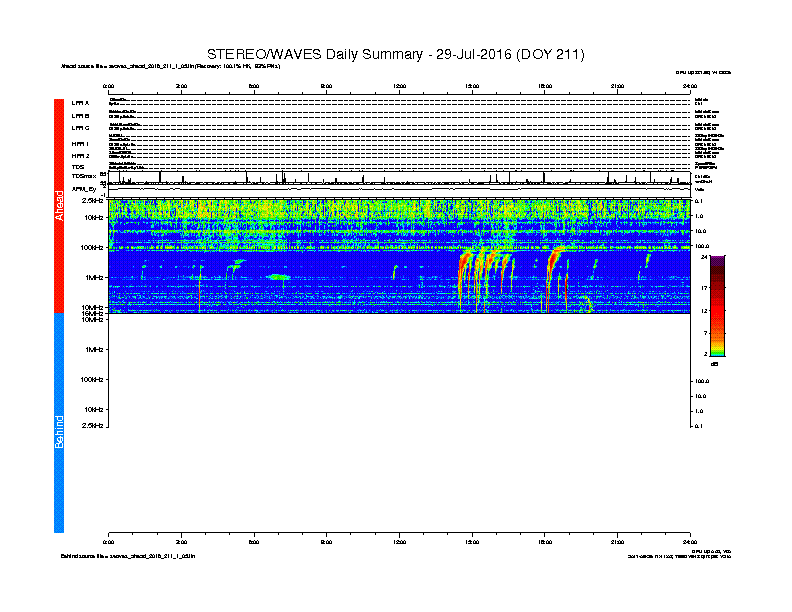This screenshot has height=612, width=792.
Task: Click the 24 label on the color scale
Action: (705, 257)
